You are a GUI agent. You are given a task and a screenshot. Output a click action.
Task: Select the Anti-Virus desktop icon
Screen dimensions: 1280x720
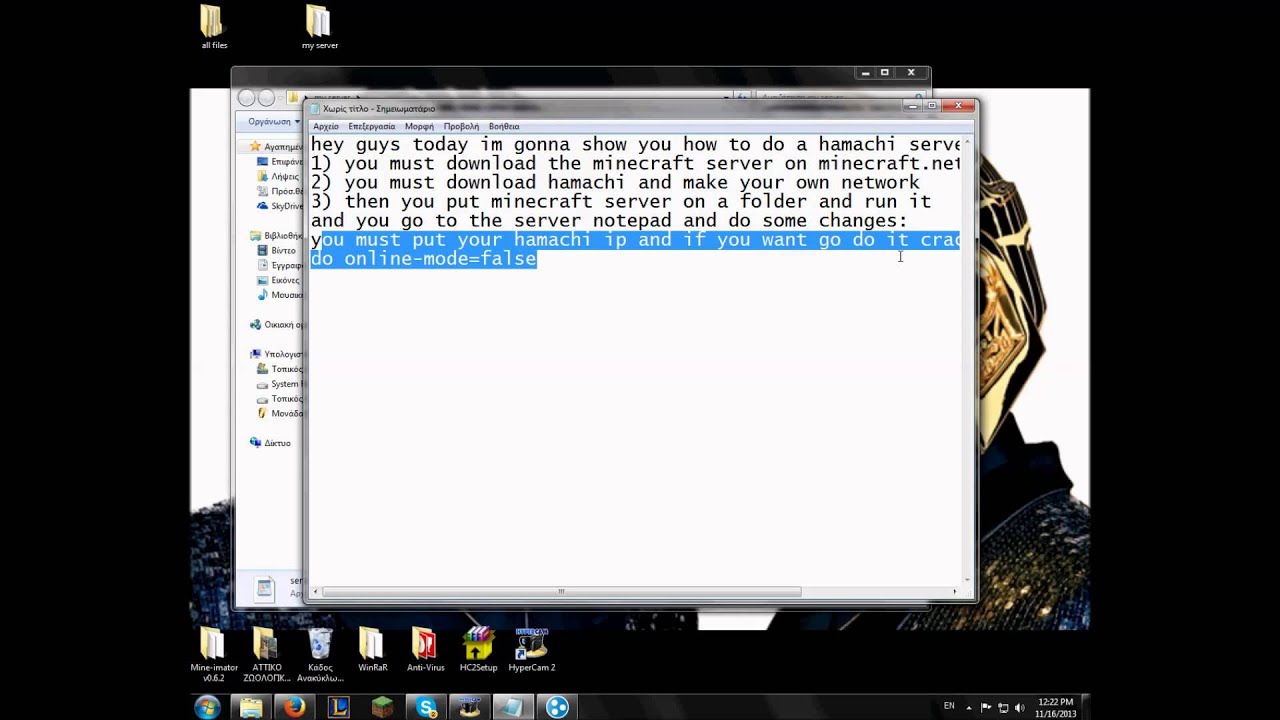425,651
